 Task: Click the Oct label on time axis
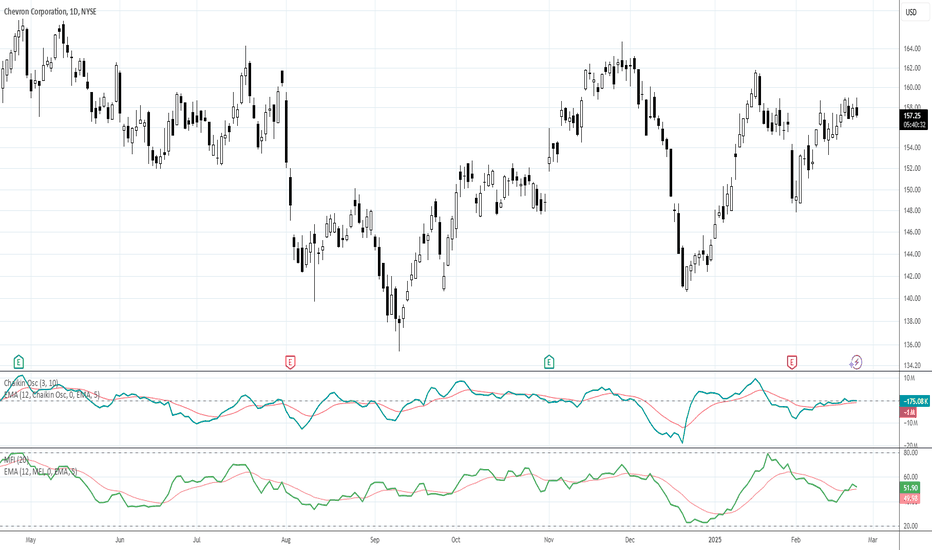click(455, 540)
